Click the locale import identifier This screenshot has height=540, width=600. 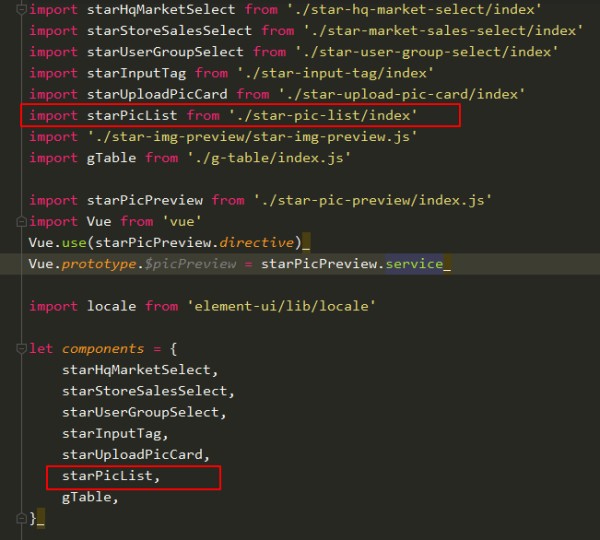coord(111,306)
